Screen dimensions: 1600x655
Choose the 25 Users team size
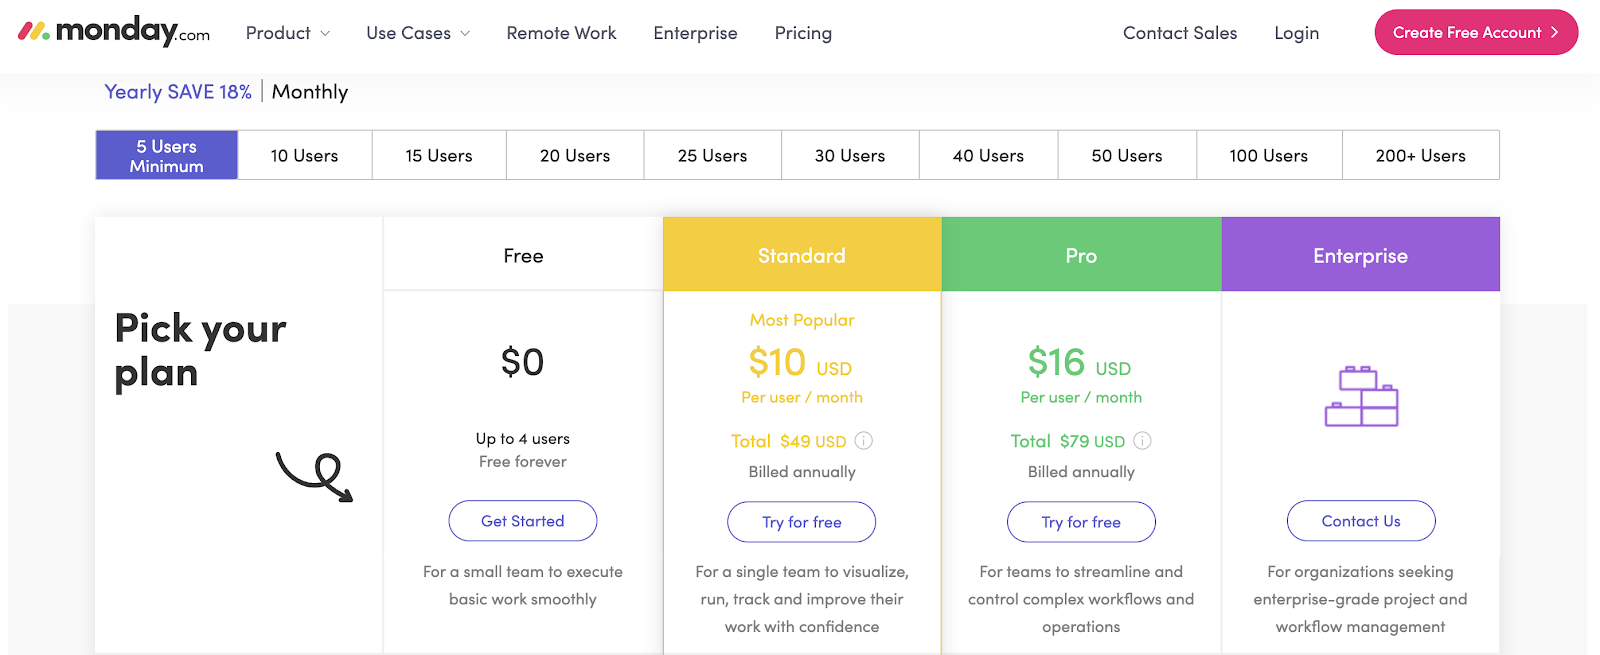pos(712,156)
